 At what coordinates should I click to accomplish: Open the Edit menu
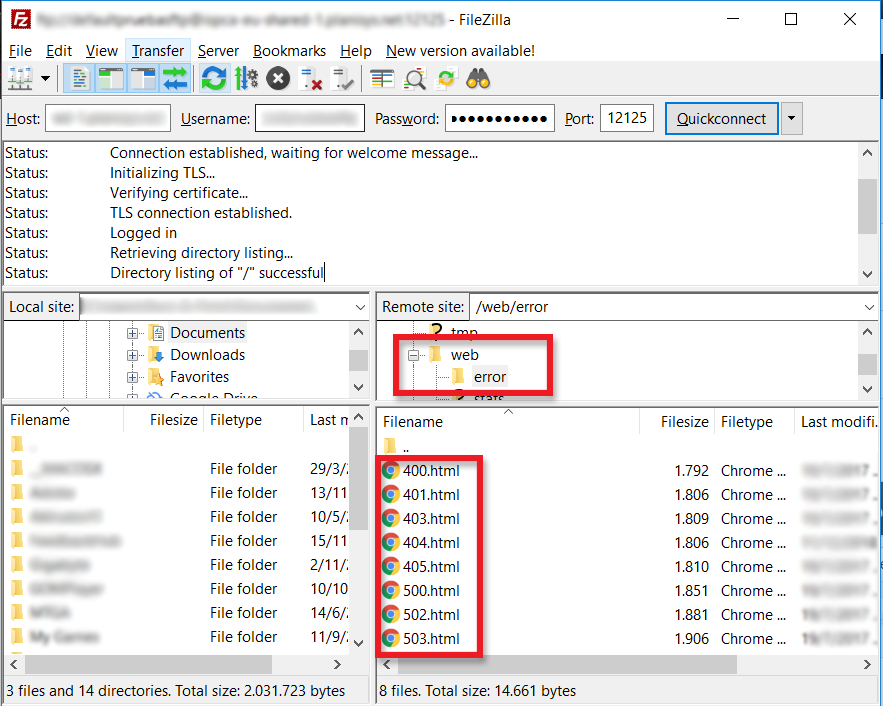[x=59, y=51]
